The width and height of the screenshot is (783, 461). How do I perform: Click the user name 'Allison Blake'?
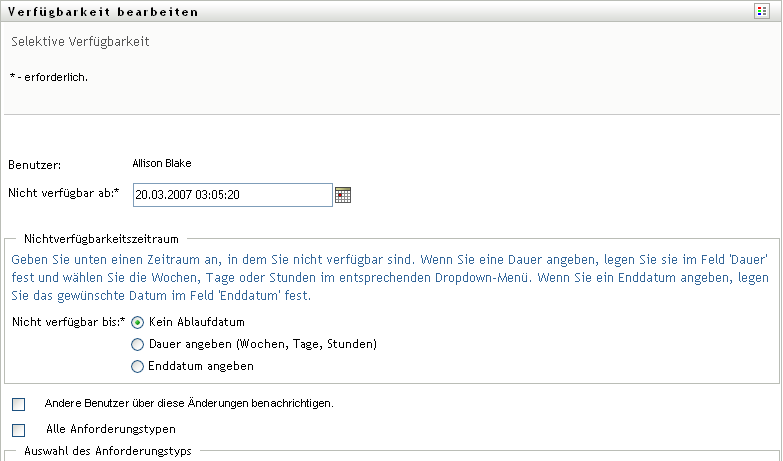[x=162, y=163]
